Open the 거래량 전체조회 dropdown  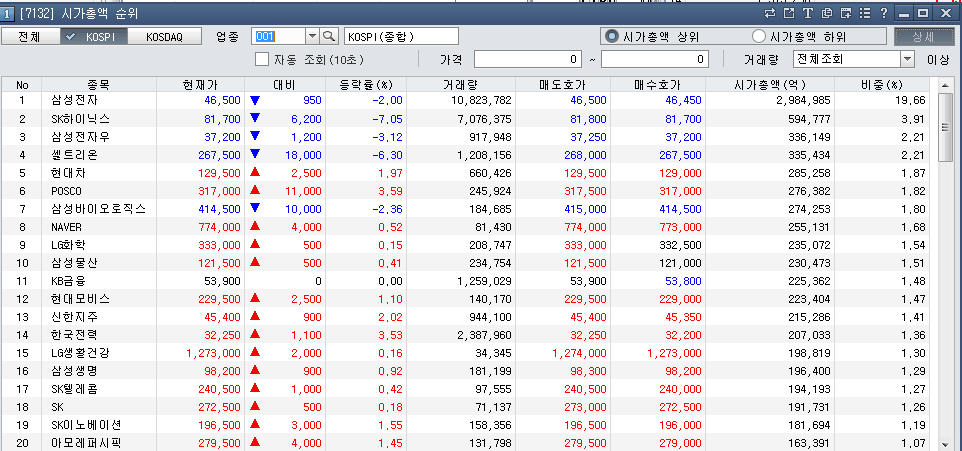pyautogui.click(x=907, y=59)
